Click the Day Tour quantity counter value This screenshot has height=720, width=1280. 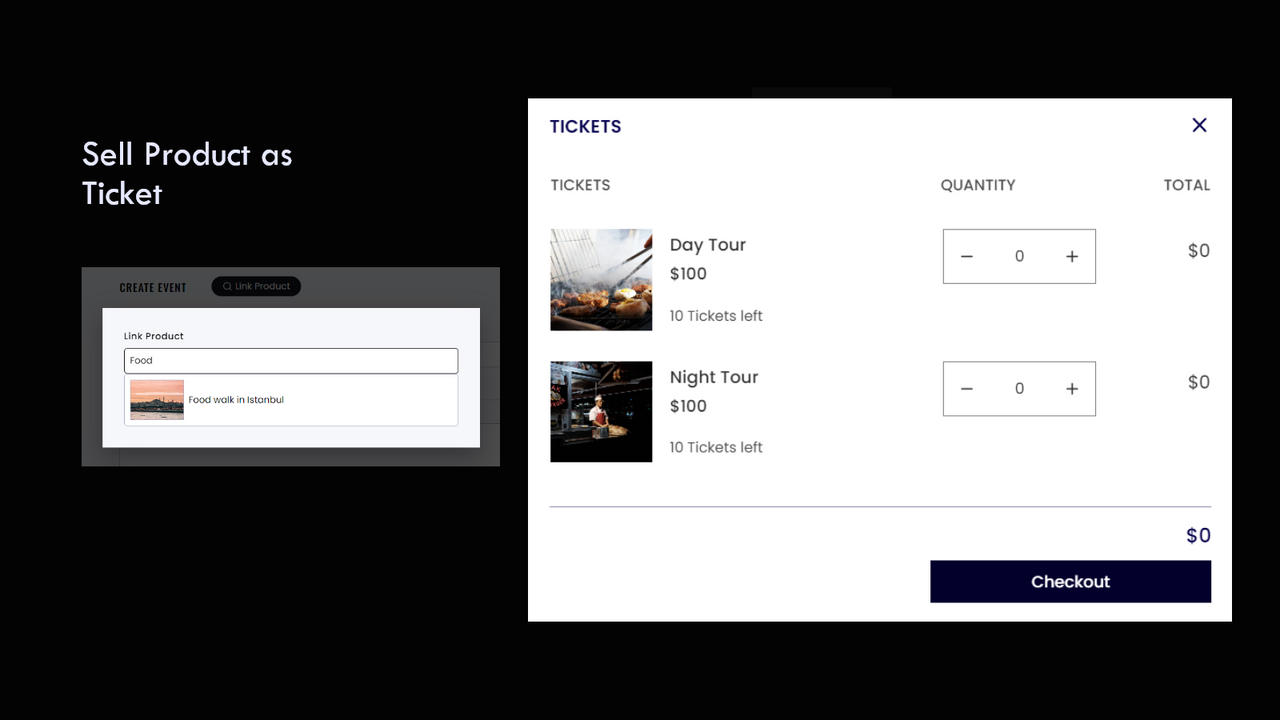coord(1019,256)
